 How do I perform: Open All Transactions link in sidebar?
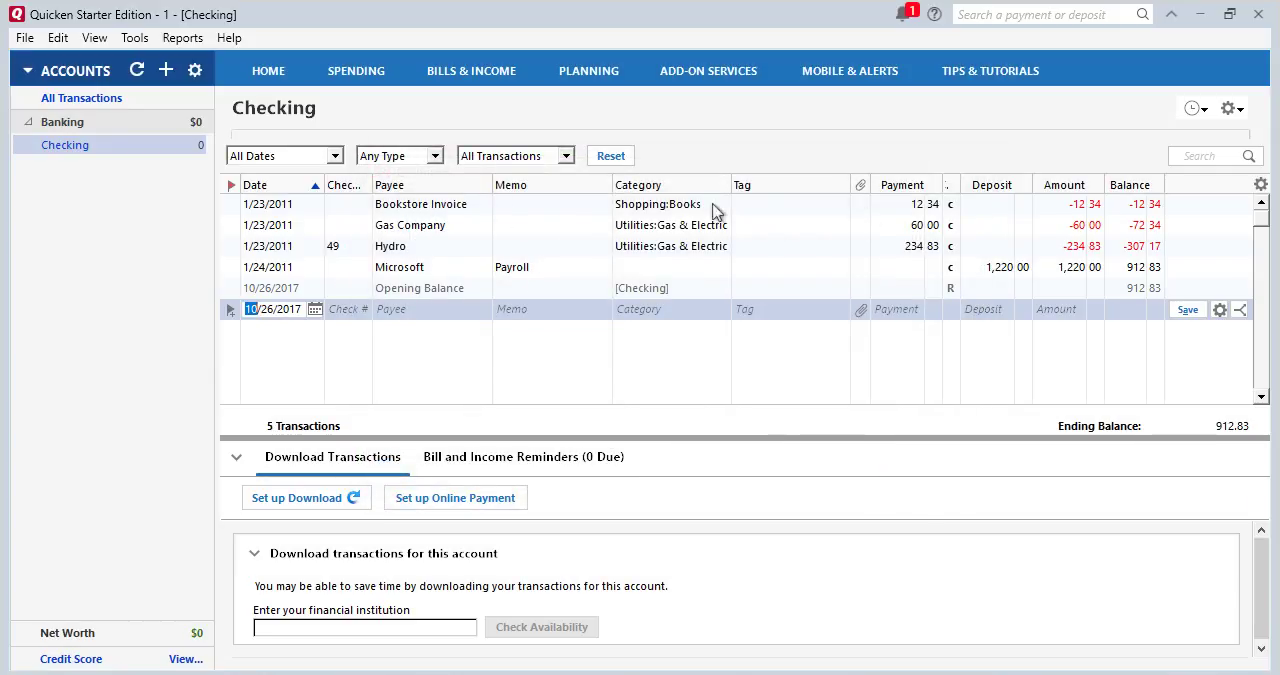(81, 98)
